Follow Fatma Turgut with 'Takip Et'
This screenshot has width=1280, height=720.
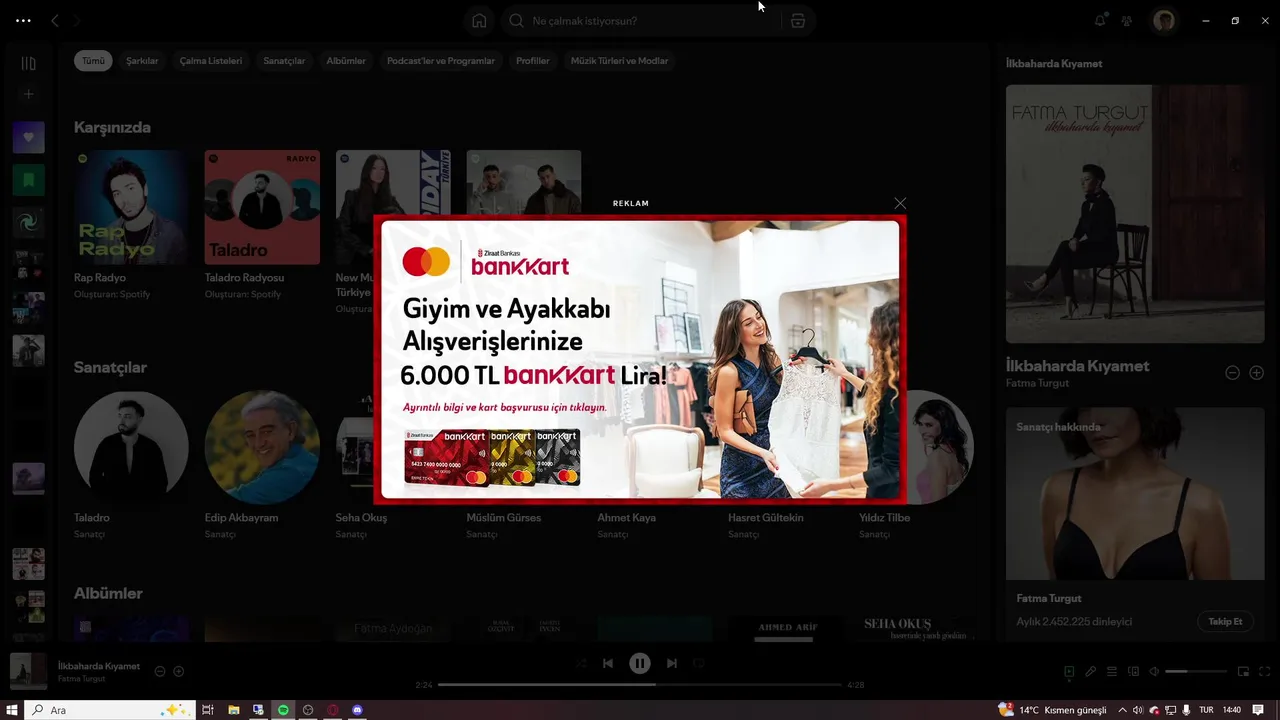coord(1225,622)
